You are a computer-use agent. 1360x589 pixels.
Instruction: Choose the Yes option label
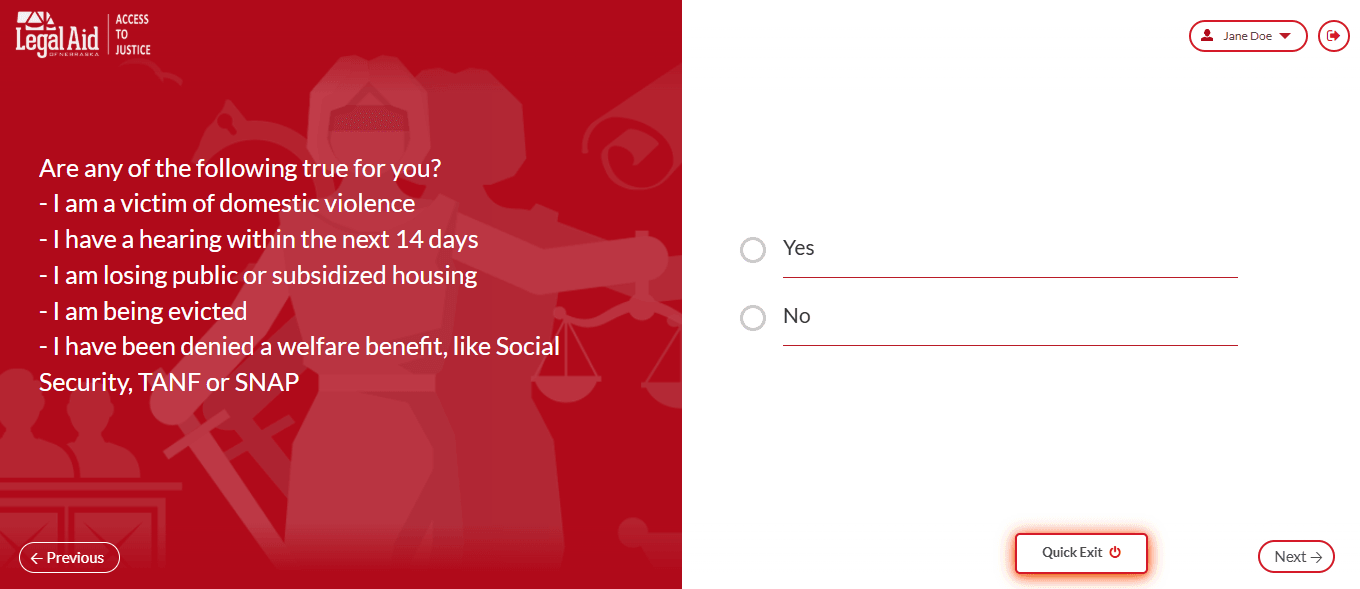point(798,248)
